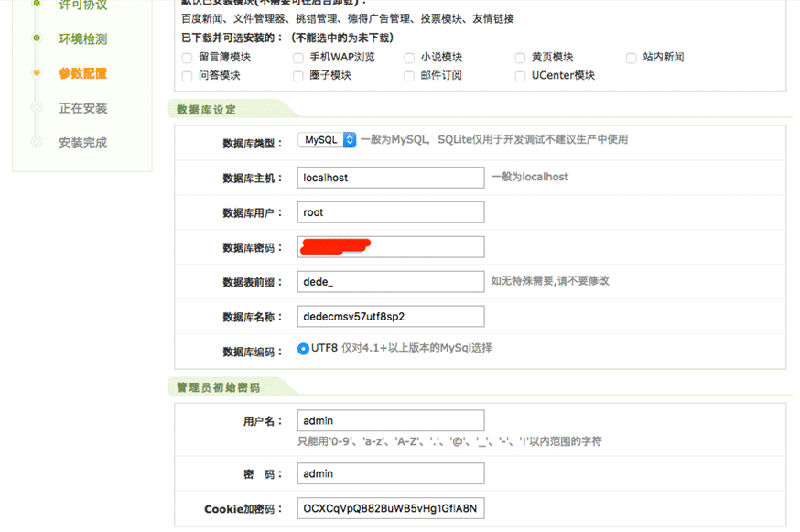The width and height of the screenshot is (800, 532).
Task: Check the UCenter模块 checkbox
Action: (520, 76)
